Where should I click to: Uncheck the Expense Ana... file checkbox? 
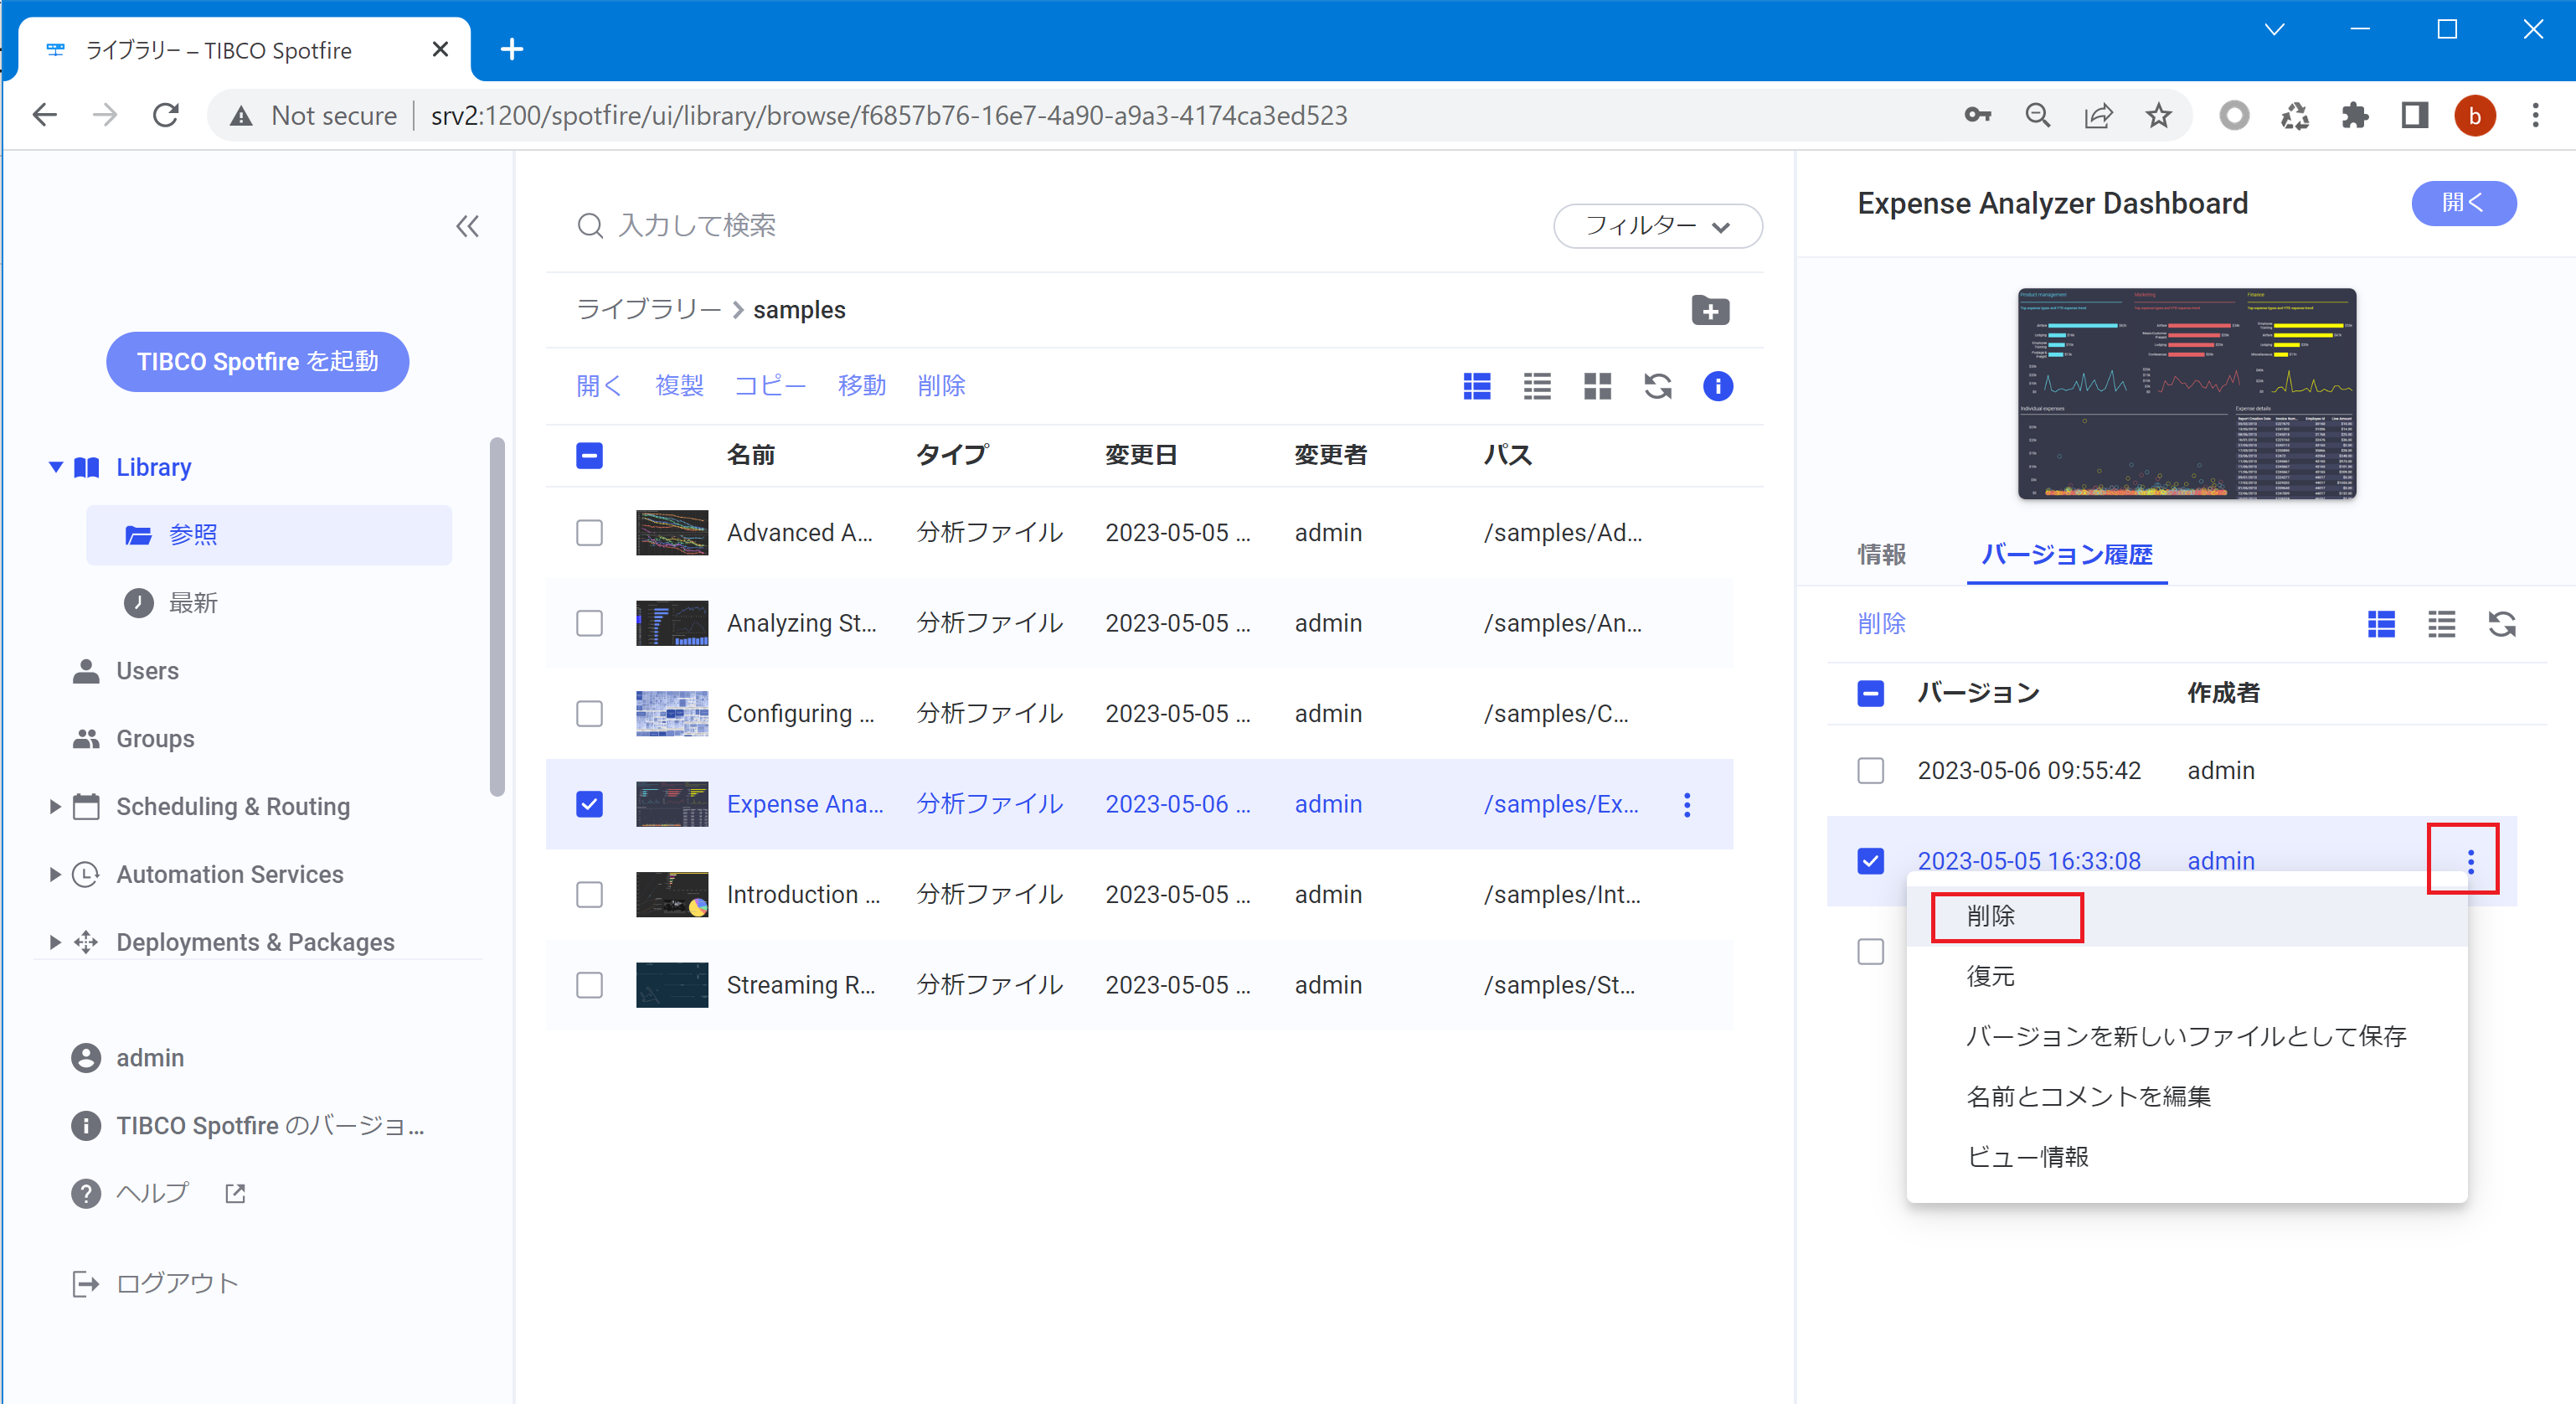point(590,805)
